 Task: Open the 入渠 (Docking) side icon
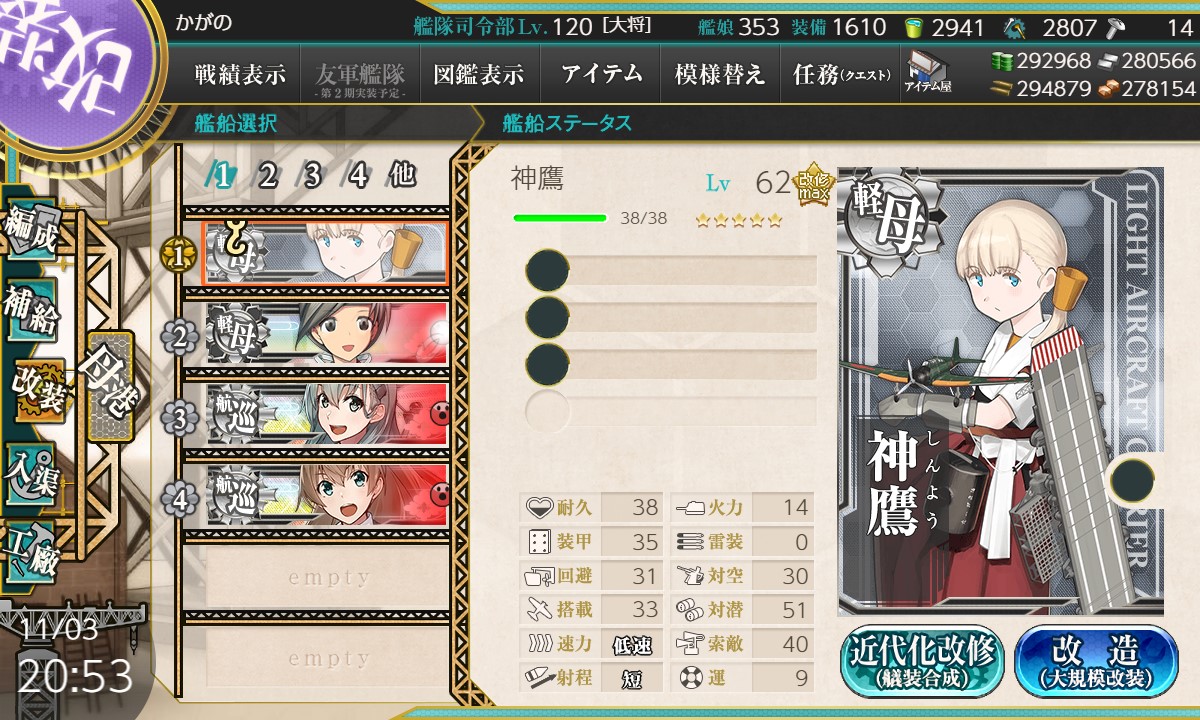32,470
